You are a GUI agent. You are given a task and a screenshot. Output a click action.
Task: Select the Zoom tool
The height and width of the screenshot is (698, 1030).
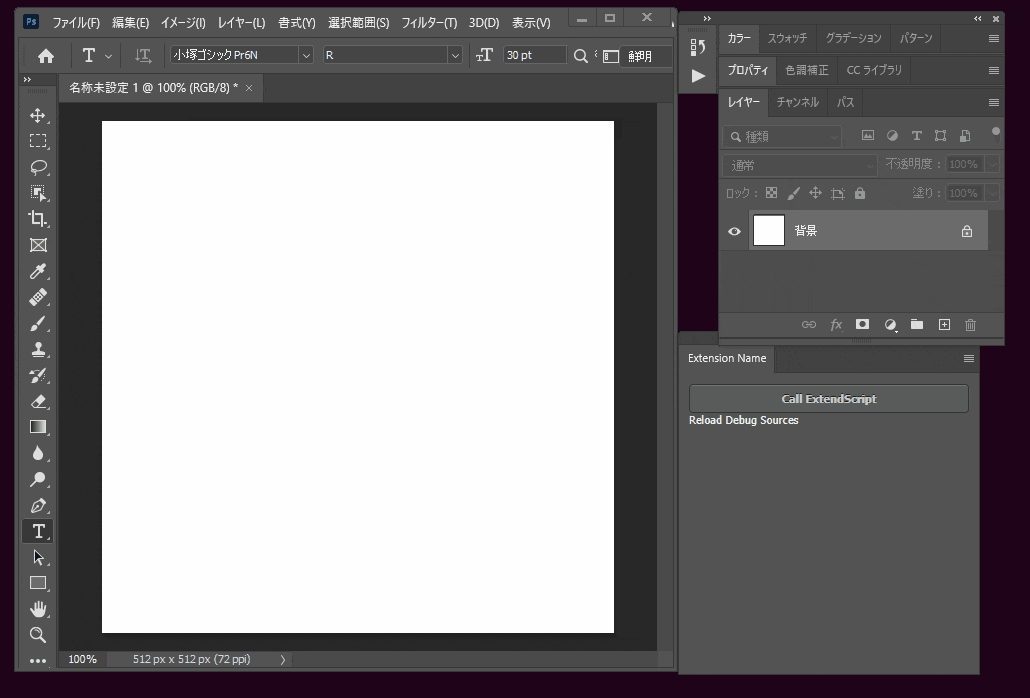(x=38, y=635)
